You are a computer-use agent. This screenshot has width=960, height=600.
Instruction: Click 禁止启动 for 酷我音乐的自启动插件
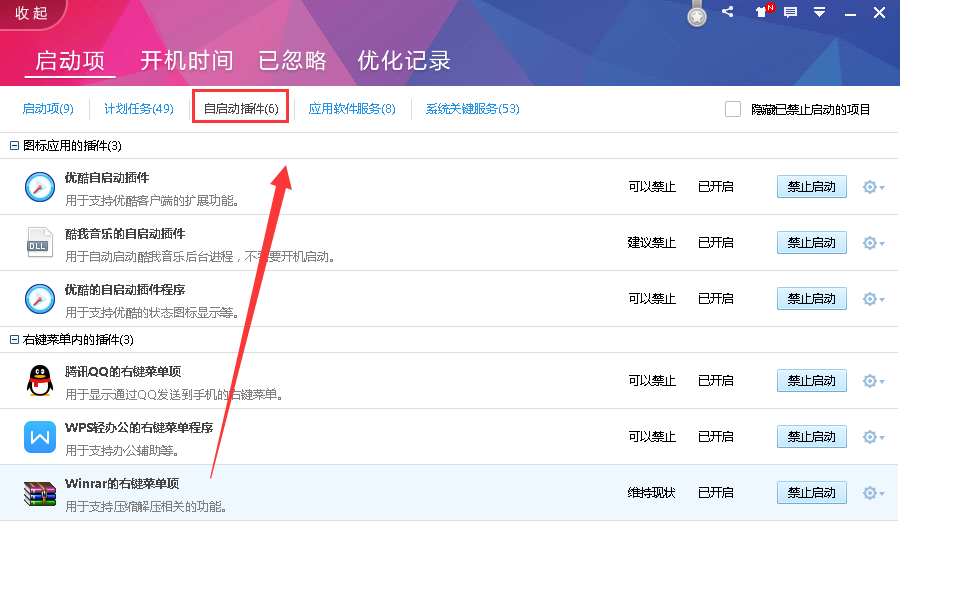[x=812, y=242]
